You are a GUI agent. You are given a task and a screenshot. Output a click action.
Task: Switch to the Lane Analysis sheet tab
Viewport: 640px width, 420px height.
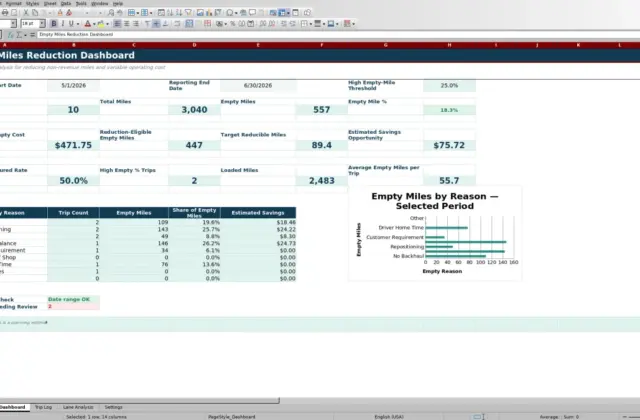(78, 407)
